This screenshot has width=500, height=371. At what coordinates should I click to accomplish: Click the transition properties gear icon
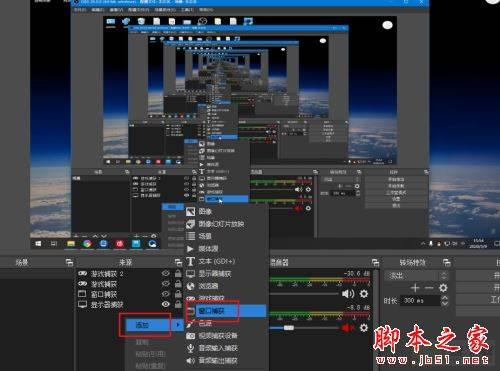443,288
